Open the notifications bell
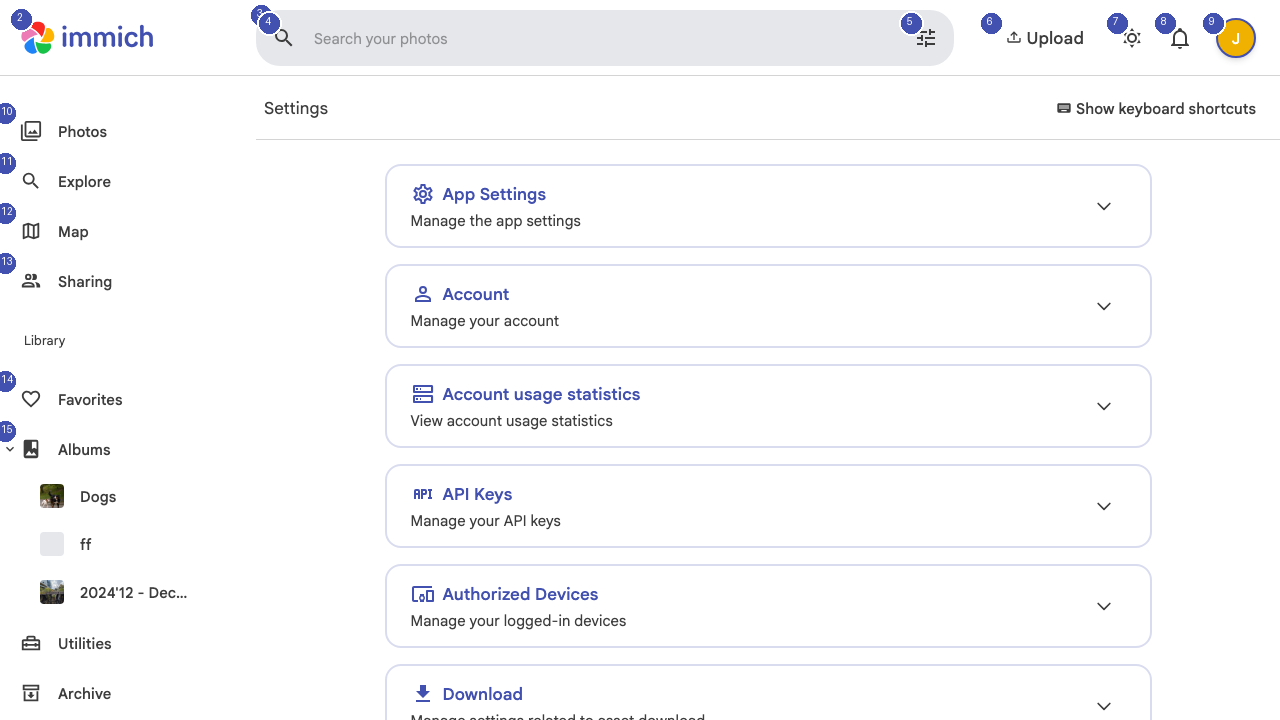Screen dimensions: 1280x720 pyautogui.click(x=1179, y=37)
